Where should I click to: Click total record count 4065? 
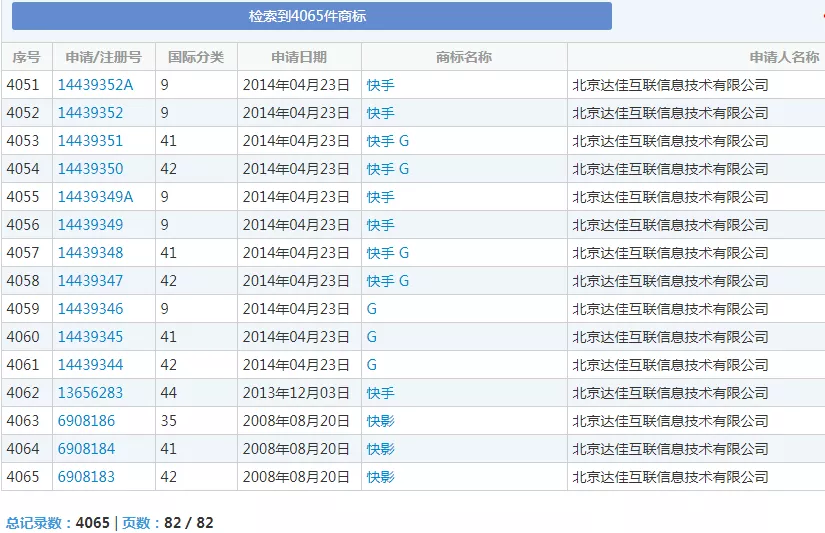click(x=93, y=522)
